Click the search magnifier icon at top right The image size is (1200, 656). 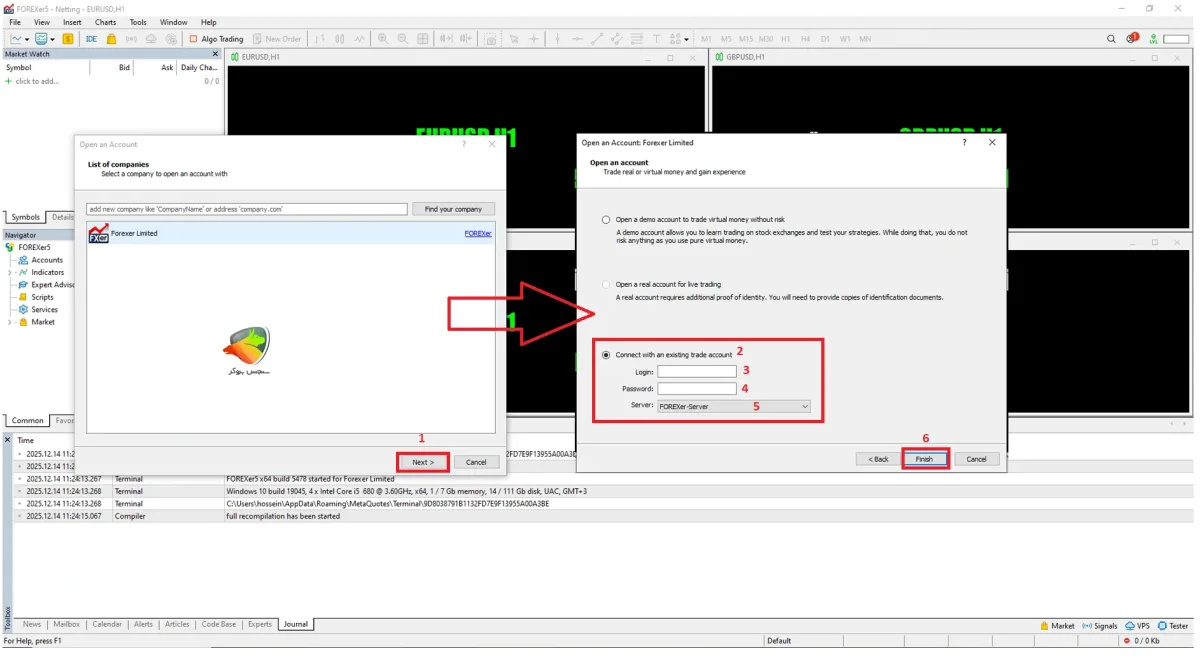[x=1111, y=39]
